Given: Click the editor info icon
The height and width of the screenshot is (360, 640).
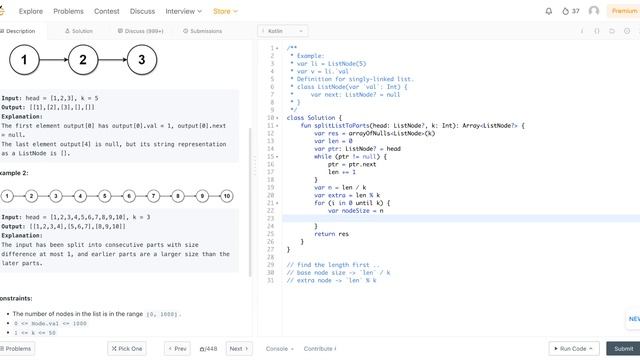Looking at the screenshot, I should point(582,31).
